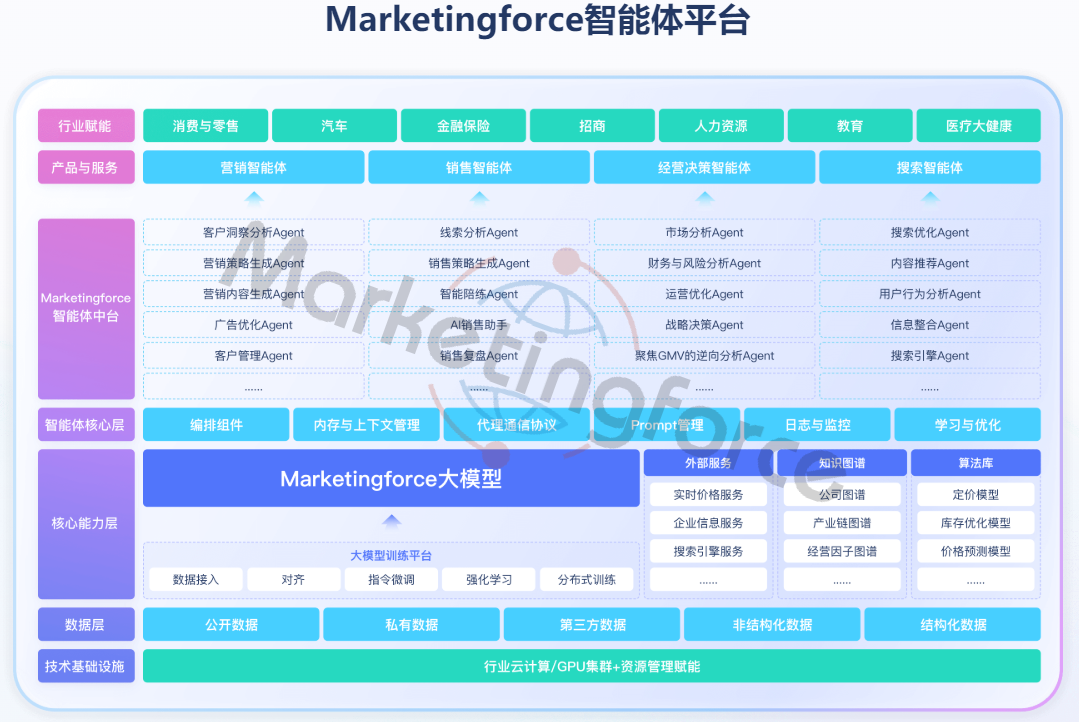
Task: Open the 外部服务 column header
Action: coord(708,463)
